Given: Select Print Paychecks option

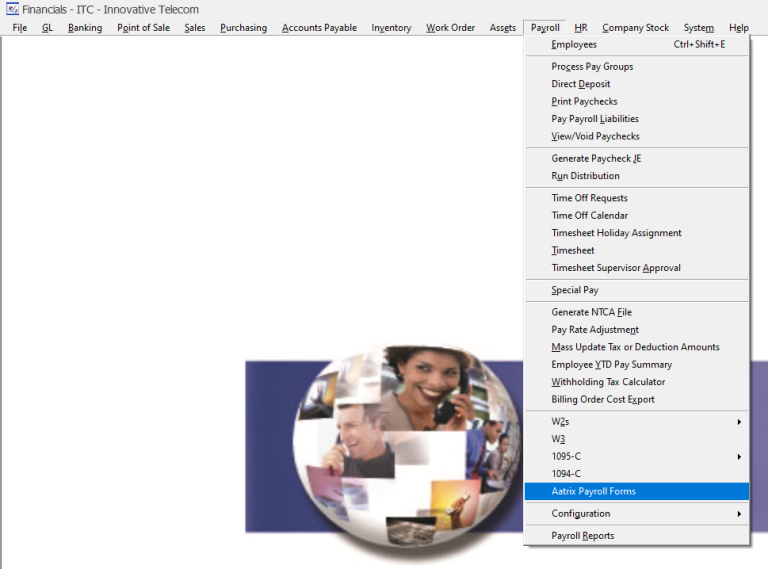Looking at the screenshot, I should (x=584, y=102).
